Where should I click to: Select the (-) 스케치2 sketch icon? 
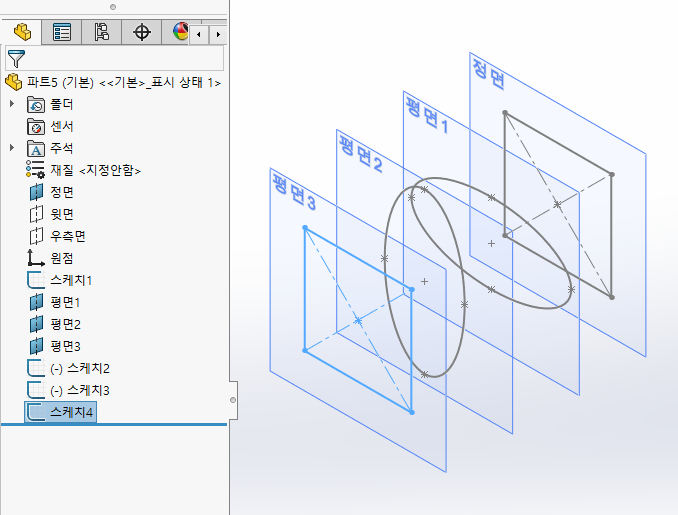[36, 368]
